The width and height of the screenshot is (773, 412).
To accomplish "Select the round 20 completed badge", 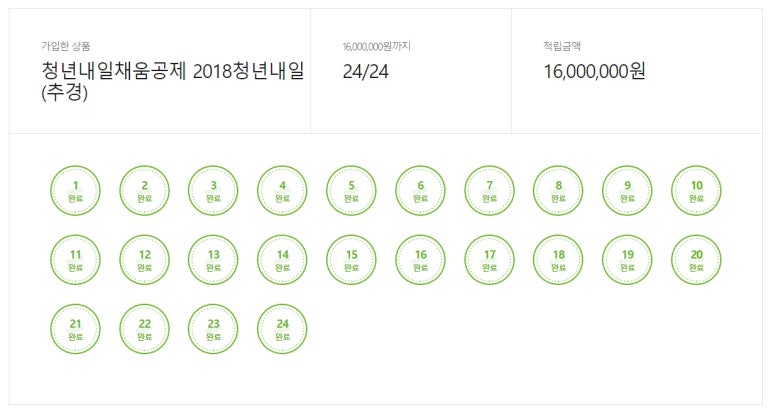I will (697, 260).
